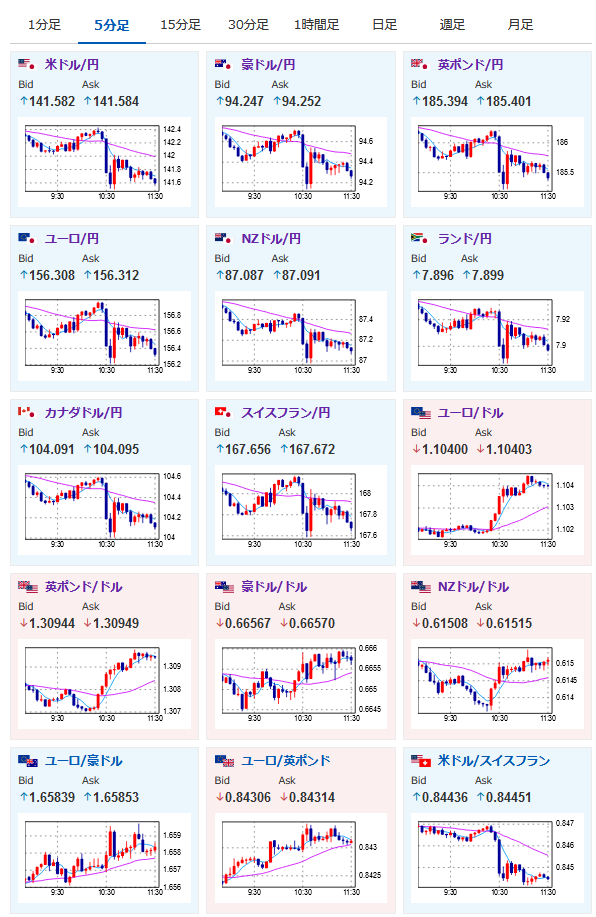Open the ユーロ/豪ドル pair title
This screenshot has width=596, height=917.
coord(83,761)
